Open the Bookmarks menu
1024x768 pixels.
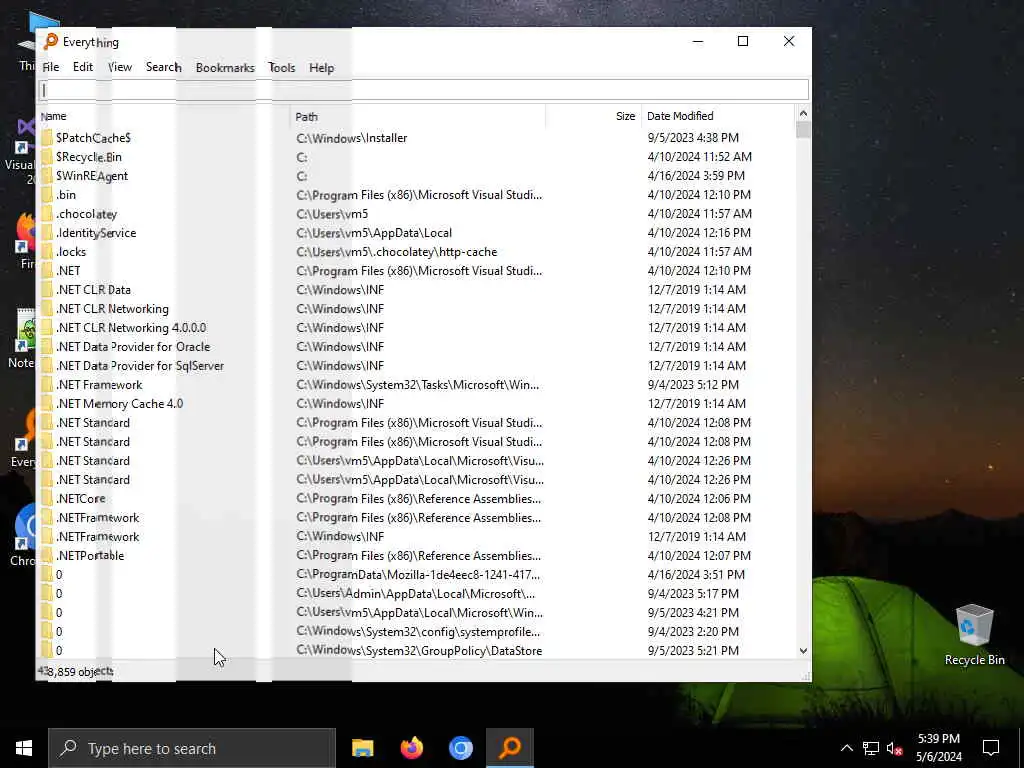click(225, 67)
